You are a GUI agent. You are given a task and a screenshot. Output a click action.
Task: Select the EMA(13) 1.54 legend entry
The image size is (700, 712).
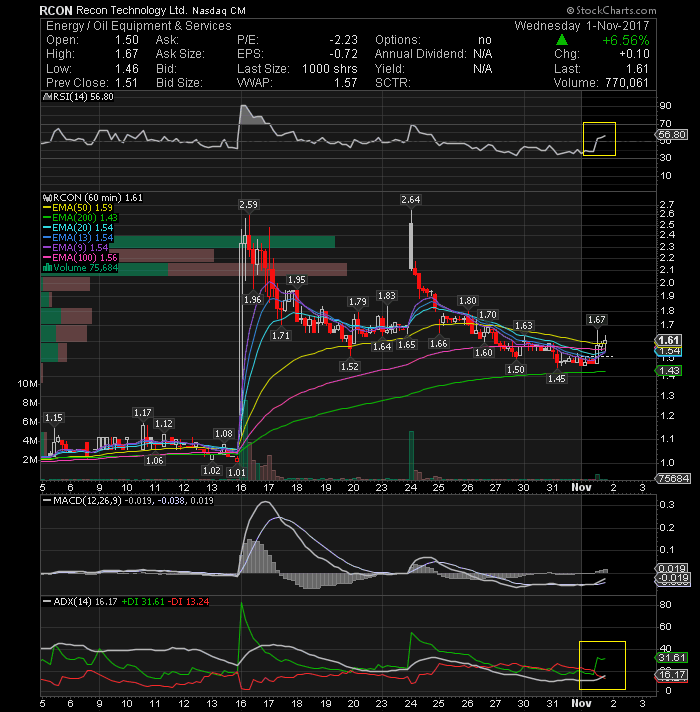pyautogui.click(x=78, y=238)
